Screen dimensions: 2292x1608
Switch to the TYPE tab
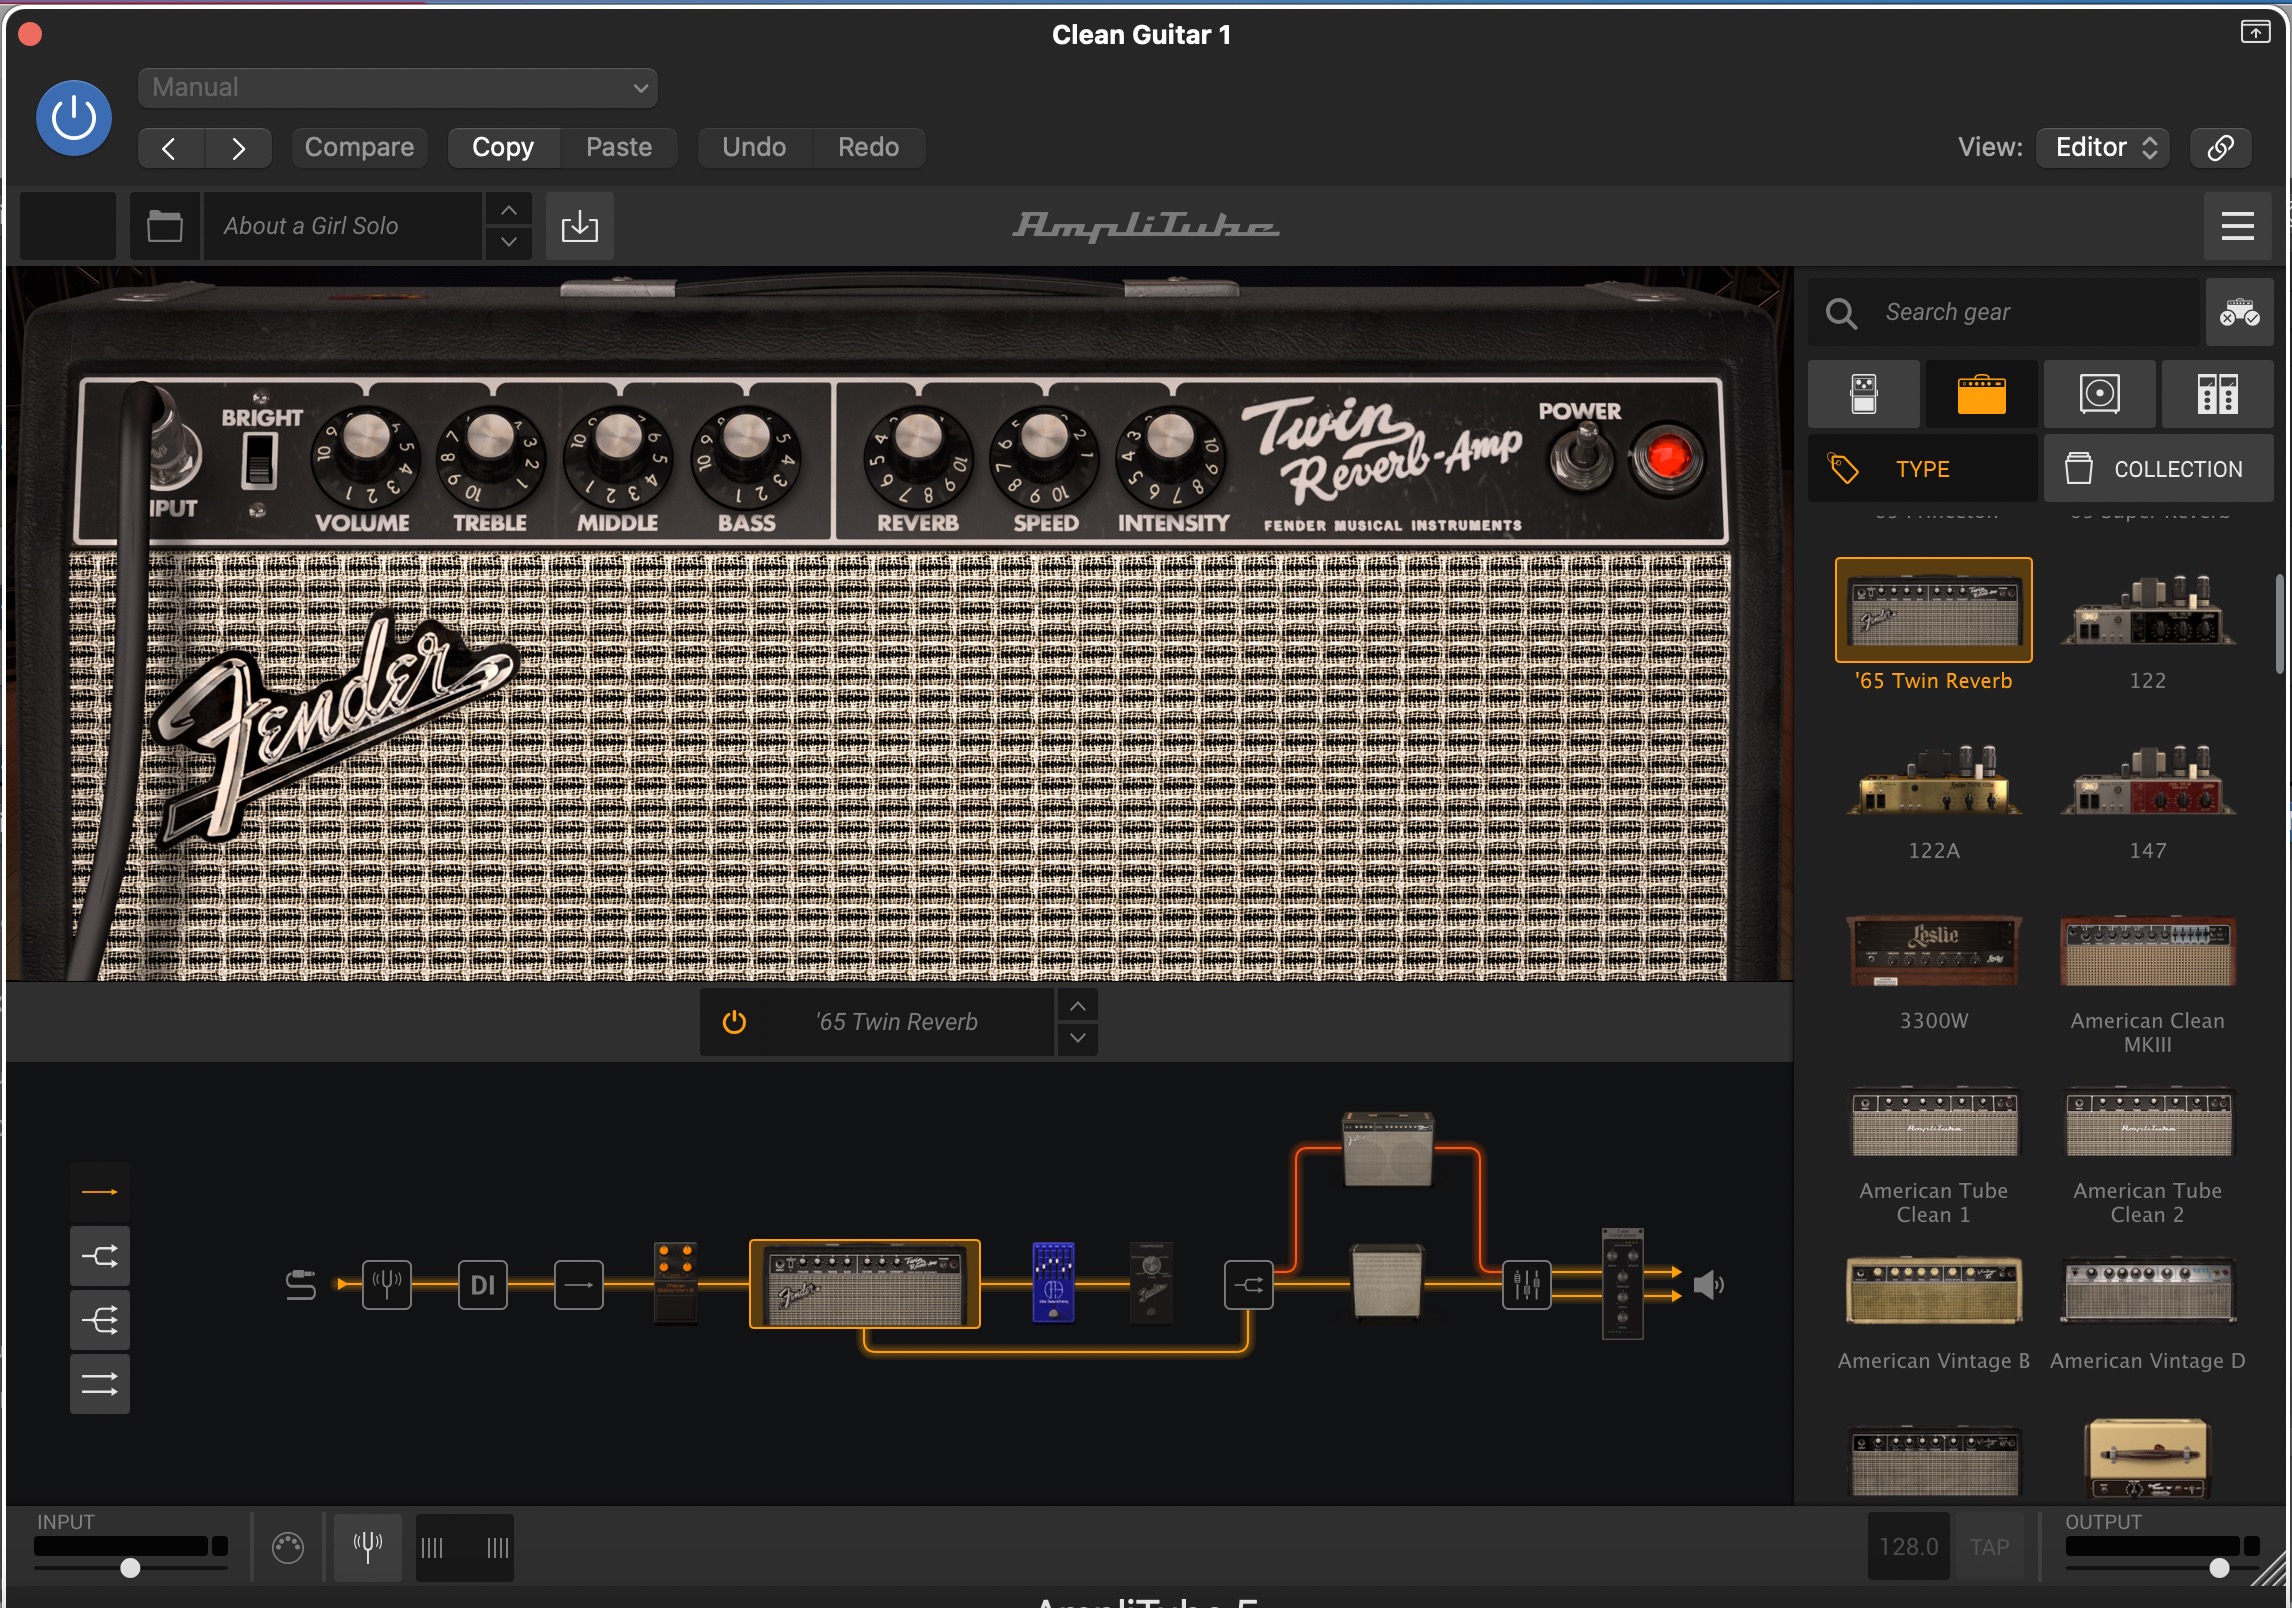click(1922, 468)
